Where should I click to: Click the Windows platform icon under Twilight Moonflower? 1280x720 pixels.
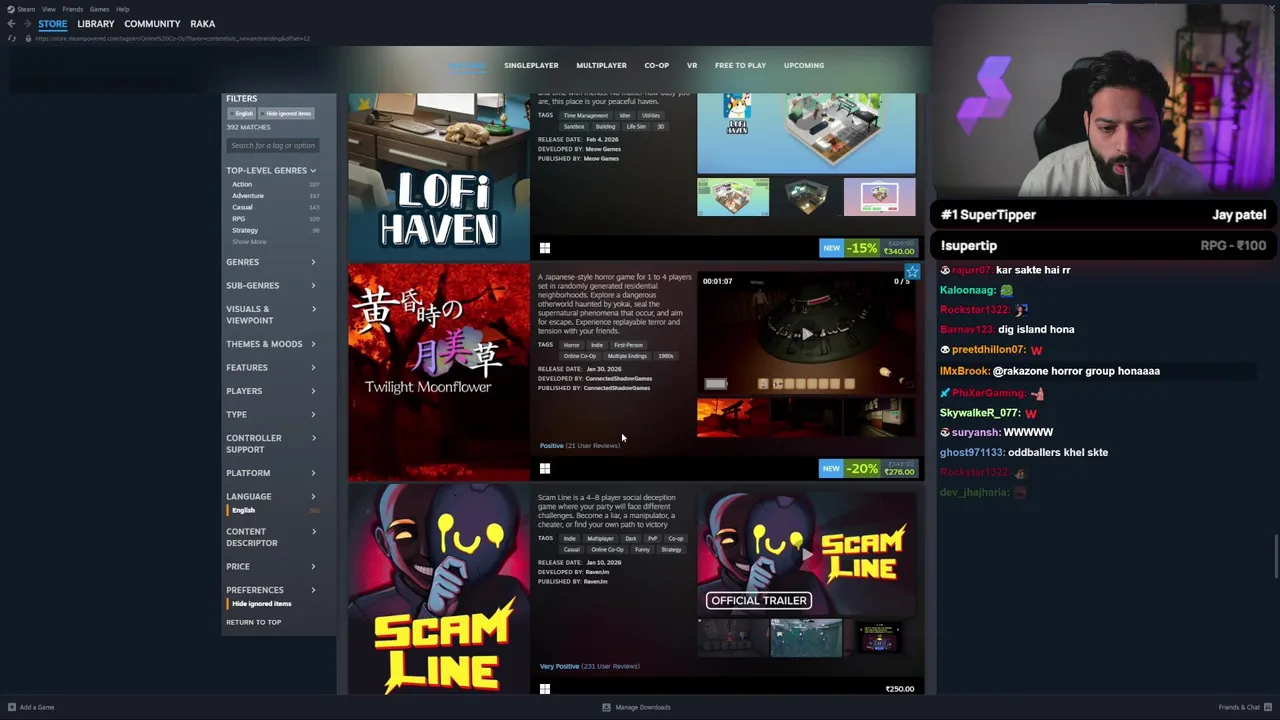[x=544, y=468]
